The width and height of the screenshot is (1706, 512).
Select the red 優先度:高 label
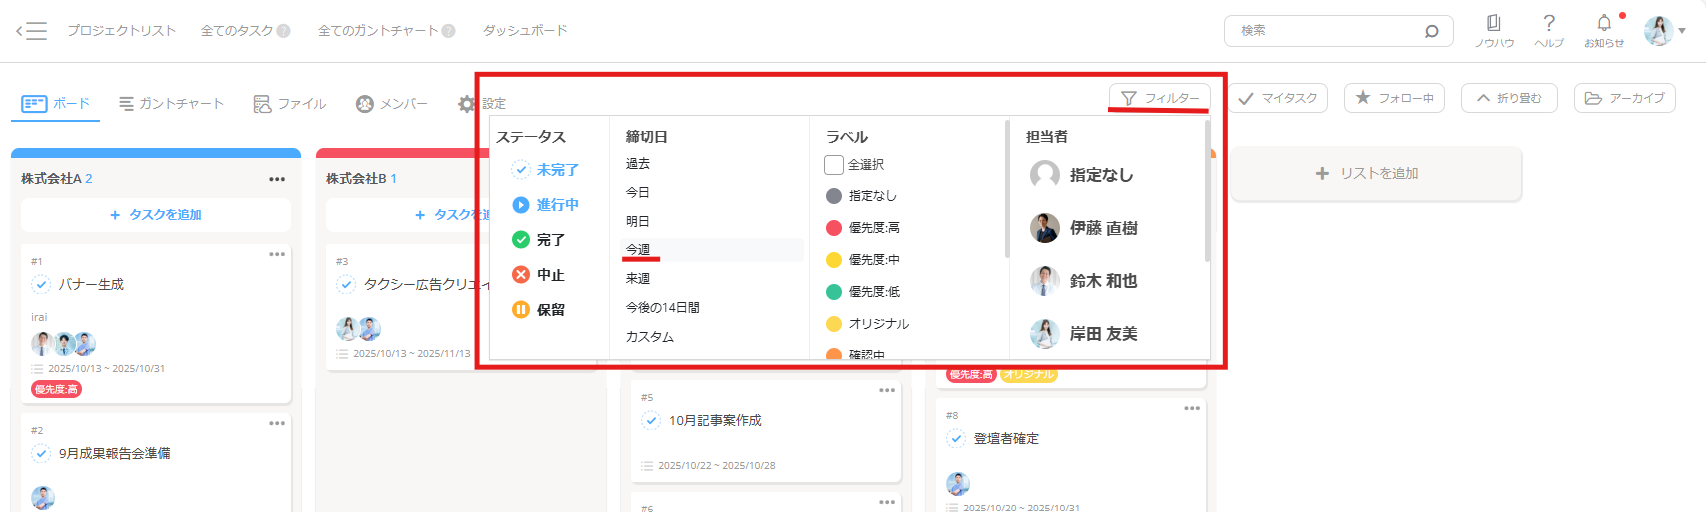pos(863,228)
